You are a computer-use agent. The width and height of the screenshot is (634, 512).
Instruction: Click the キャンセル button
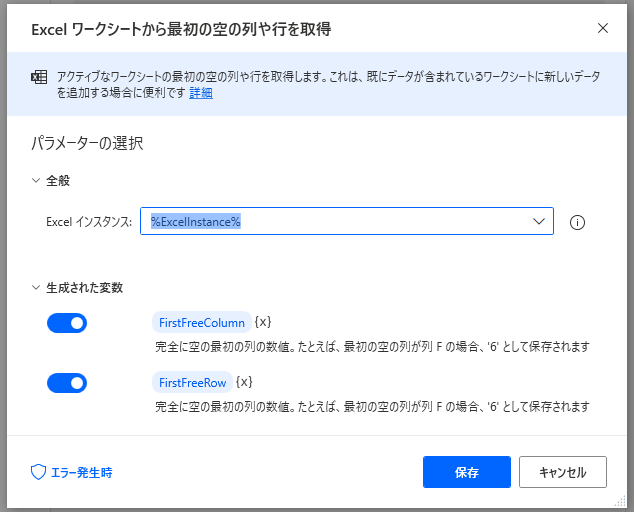click(561, 472)
